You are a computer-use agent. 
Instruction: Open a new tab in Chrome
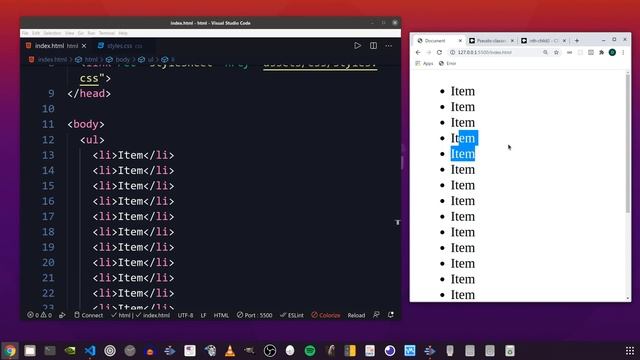coord(577,41)
